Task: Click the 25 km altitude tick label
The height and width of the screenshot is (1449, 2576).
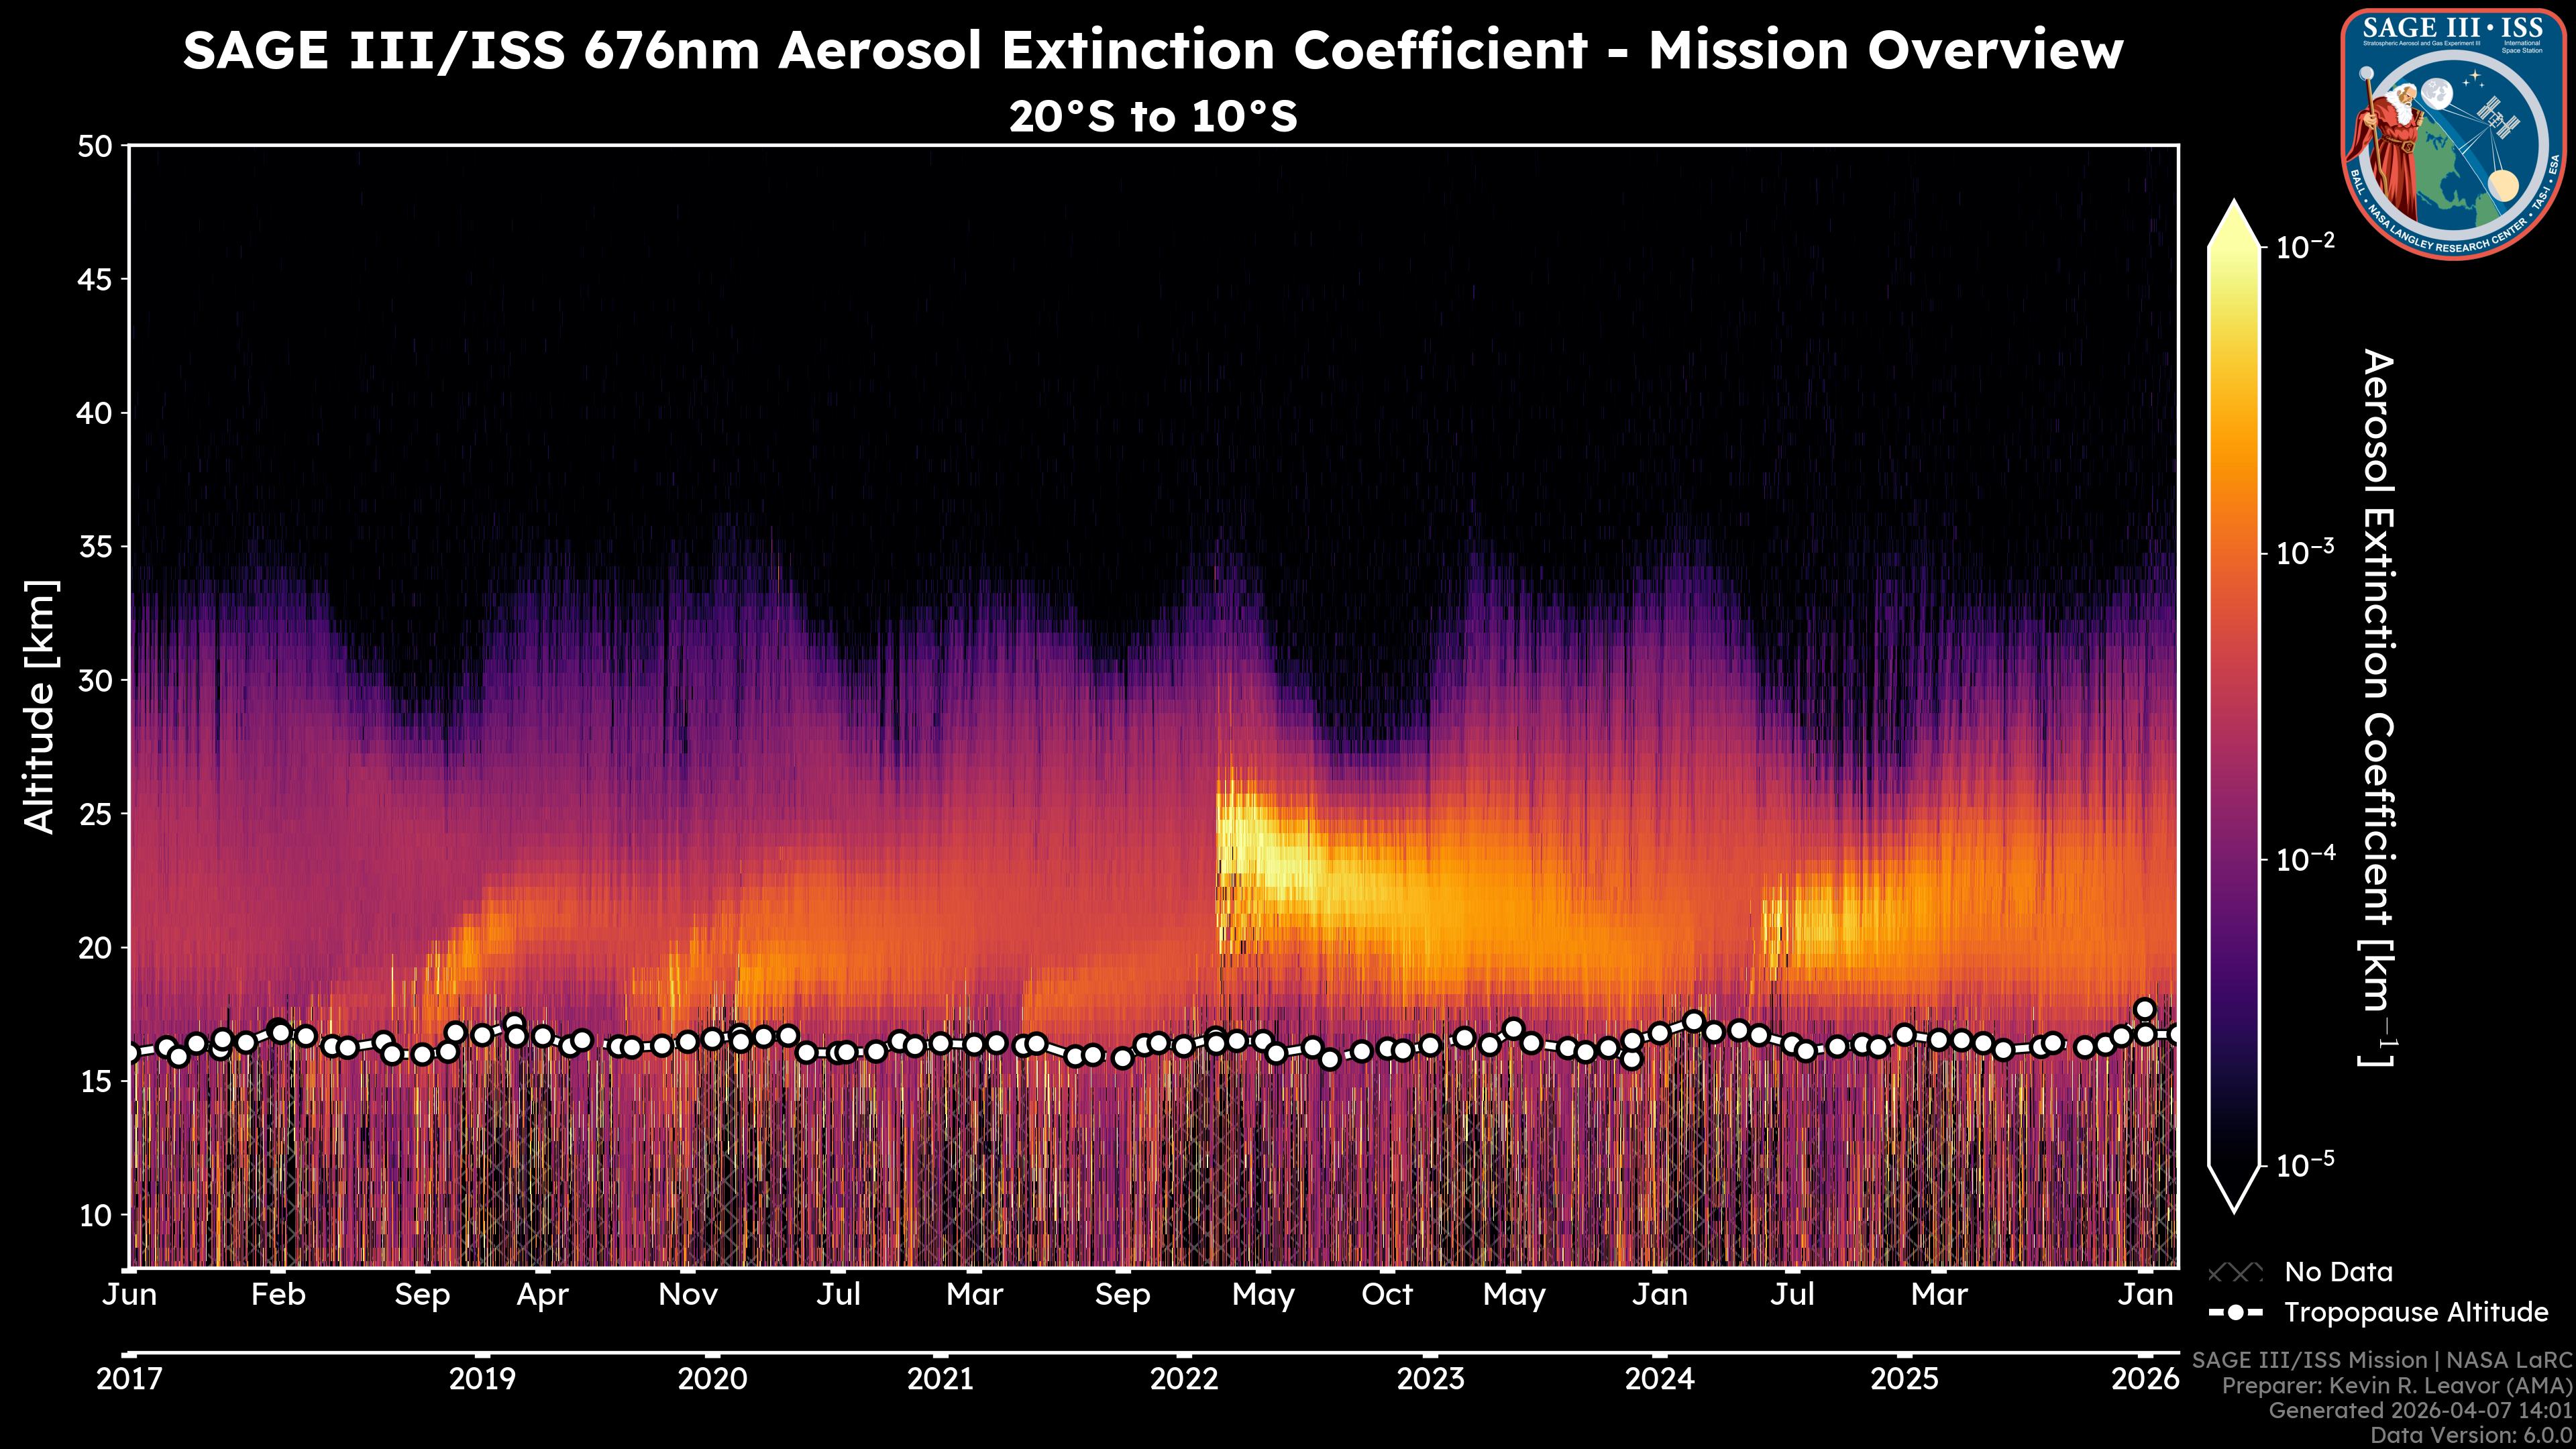Action: (x=95, y=814)
